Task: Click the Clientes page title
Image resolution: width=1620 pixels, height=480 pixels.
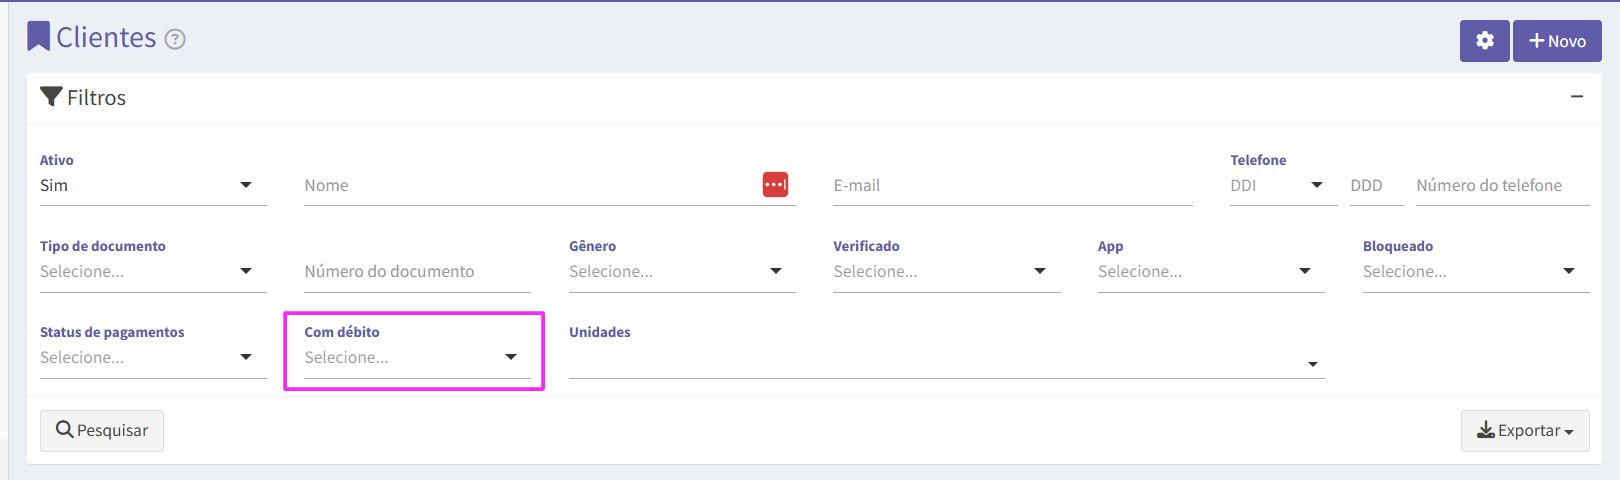Action: pos(106,37)
